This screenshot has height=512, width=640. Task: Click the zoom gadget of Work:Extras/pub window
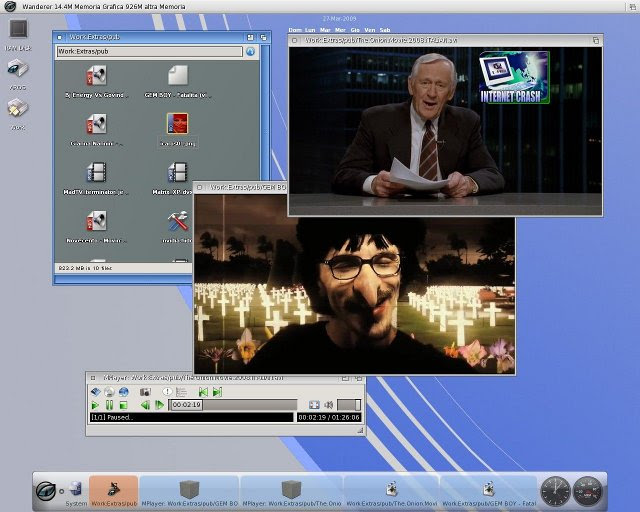250,37
